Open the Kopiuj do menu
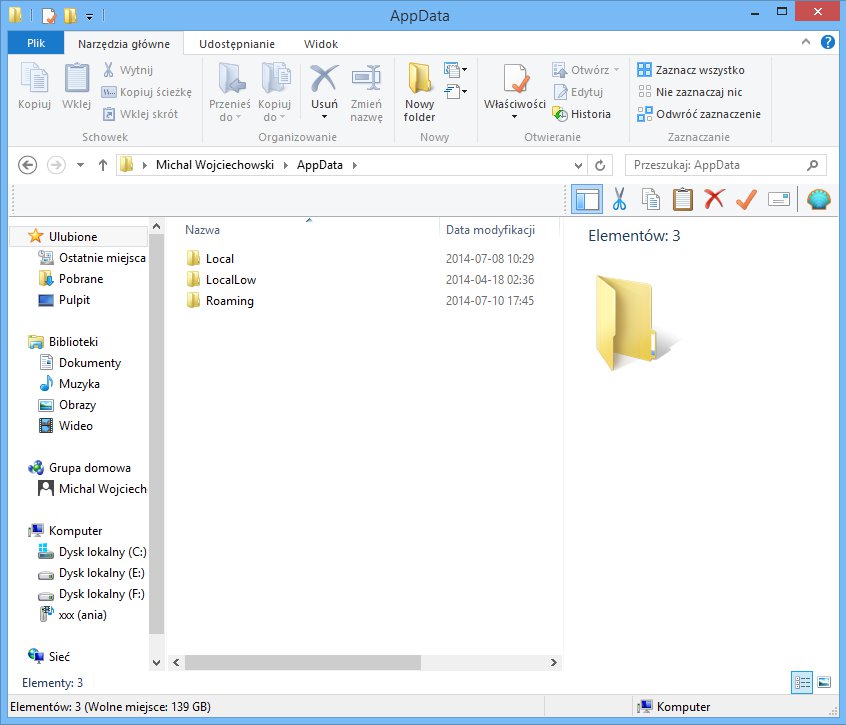Image resolution: width=846 pixels, height=725 pixels. pyautogui.click(x=275, y=92)
